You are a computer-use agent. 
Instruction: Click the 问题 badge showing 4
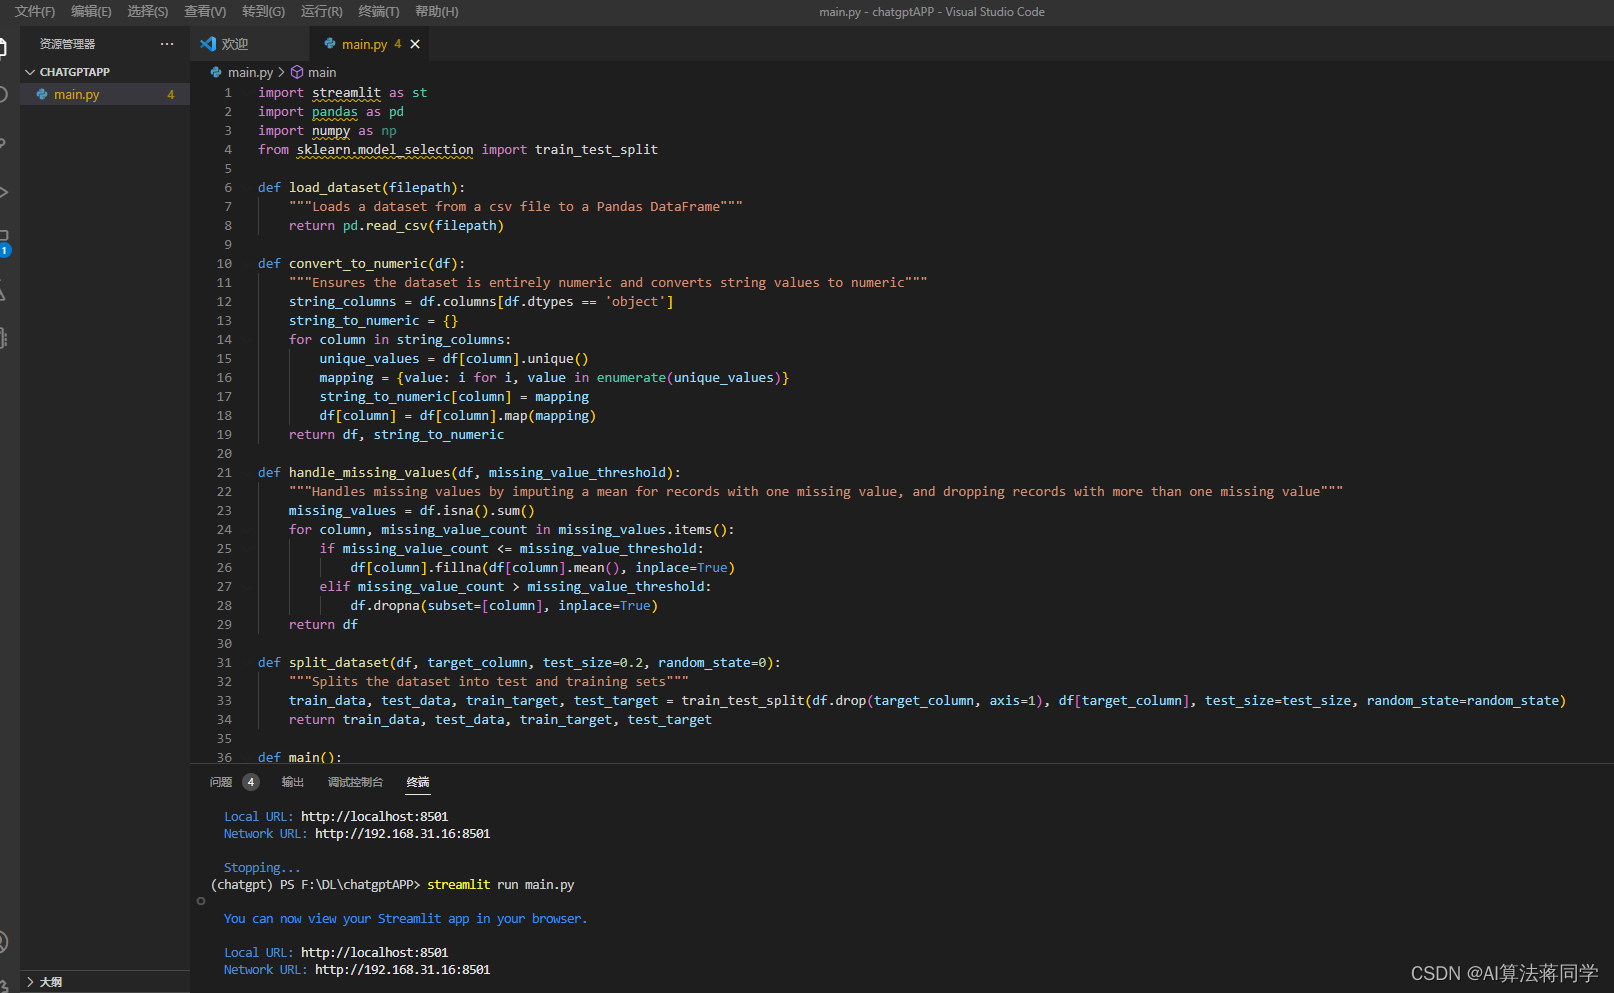[x=251, y=782]
